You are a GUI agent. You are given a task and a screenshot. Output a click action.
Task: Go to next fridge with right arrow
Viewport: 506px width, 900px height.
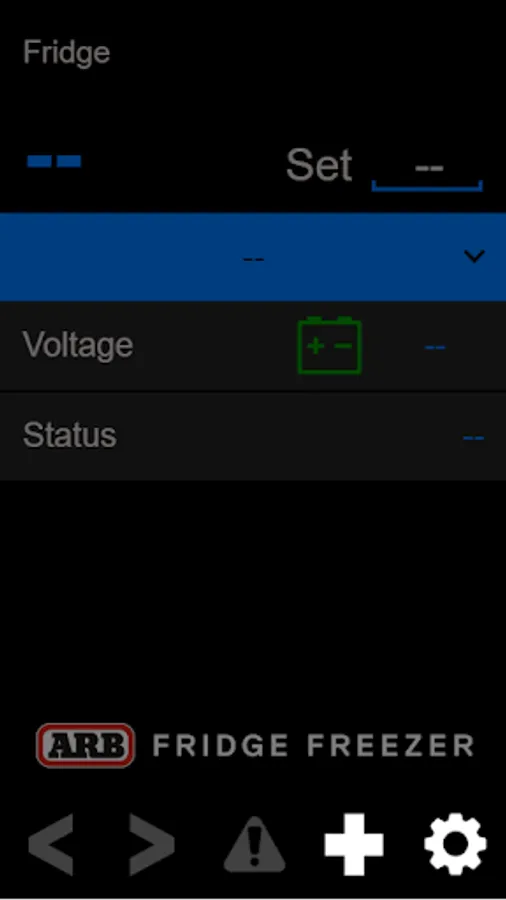[151, 844]
